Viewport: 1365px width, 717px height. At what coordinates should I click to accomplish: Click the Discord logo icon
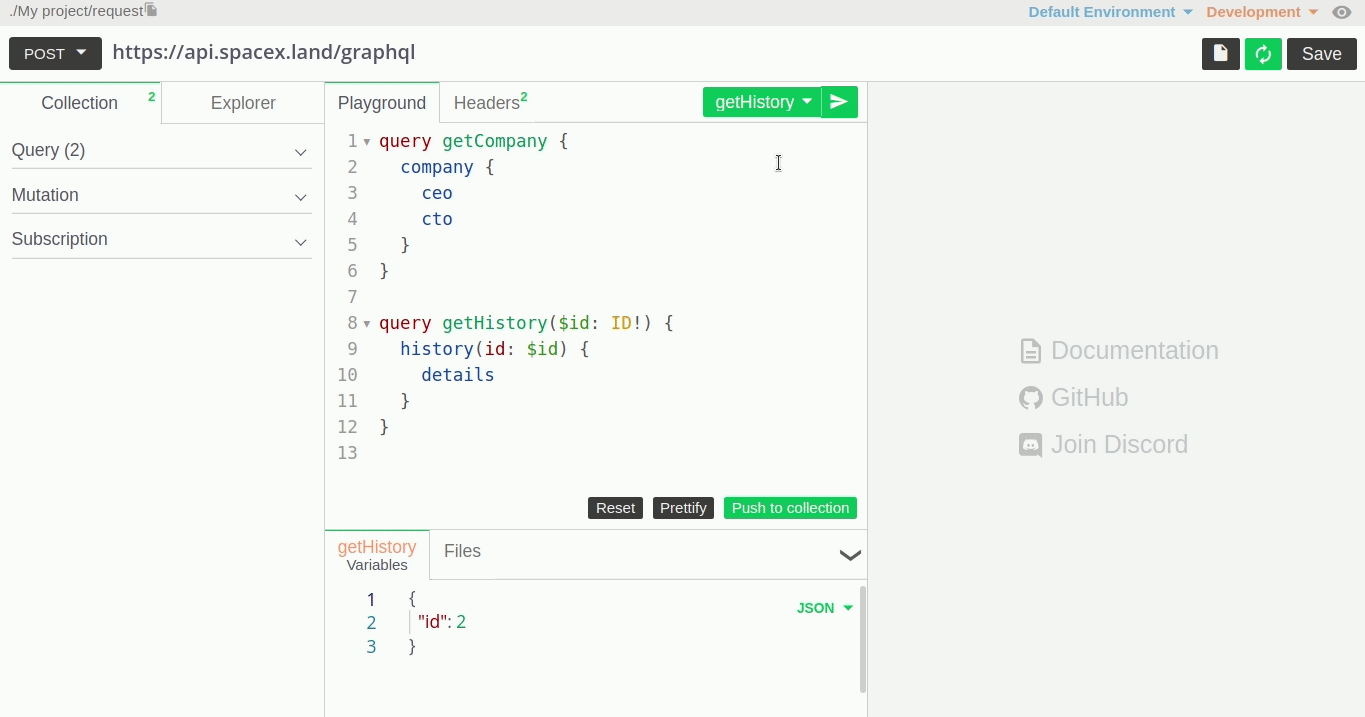click(1030, 445)
